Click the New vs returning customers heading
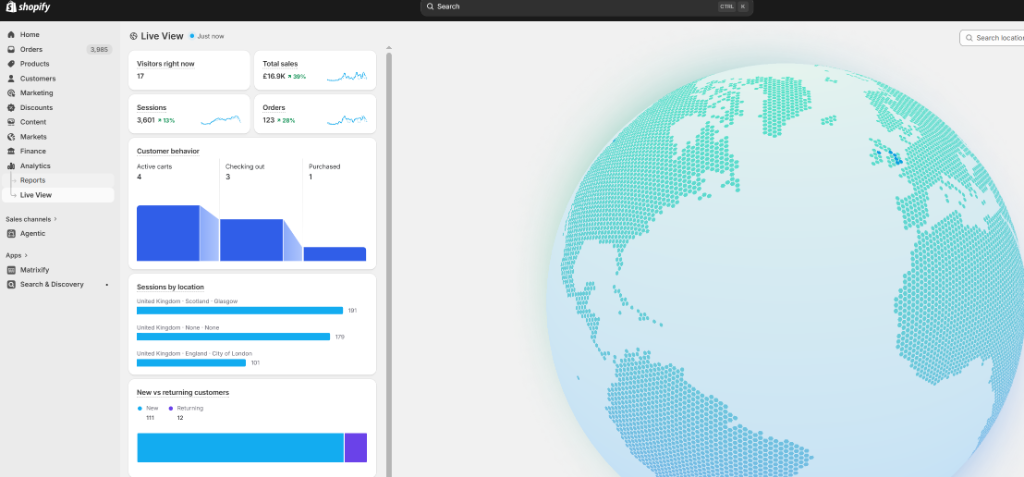 [183, 393]
